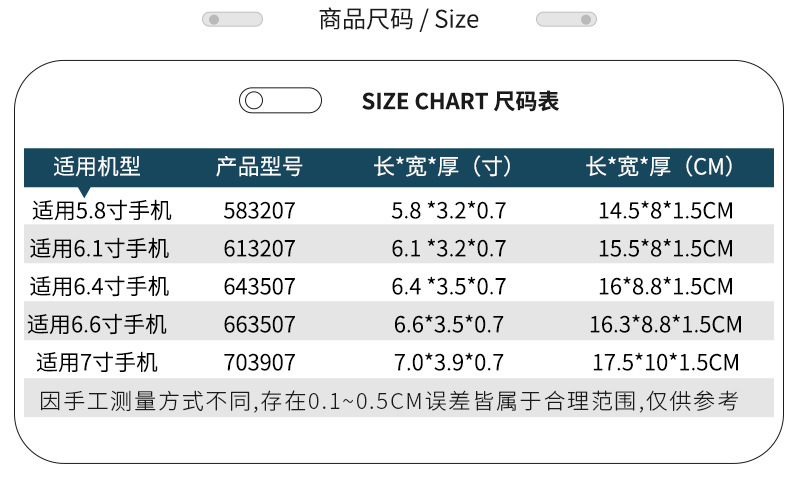790x481 pixels.
Task: Click product model 583207
Action: [x=260, y=211]
